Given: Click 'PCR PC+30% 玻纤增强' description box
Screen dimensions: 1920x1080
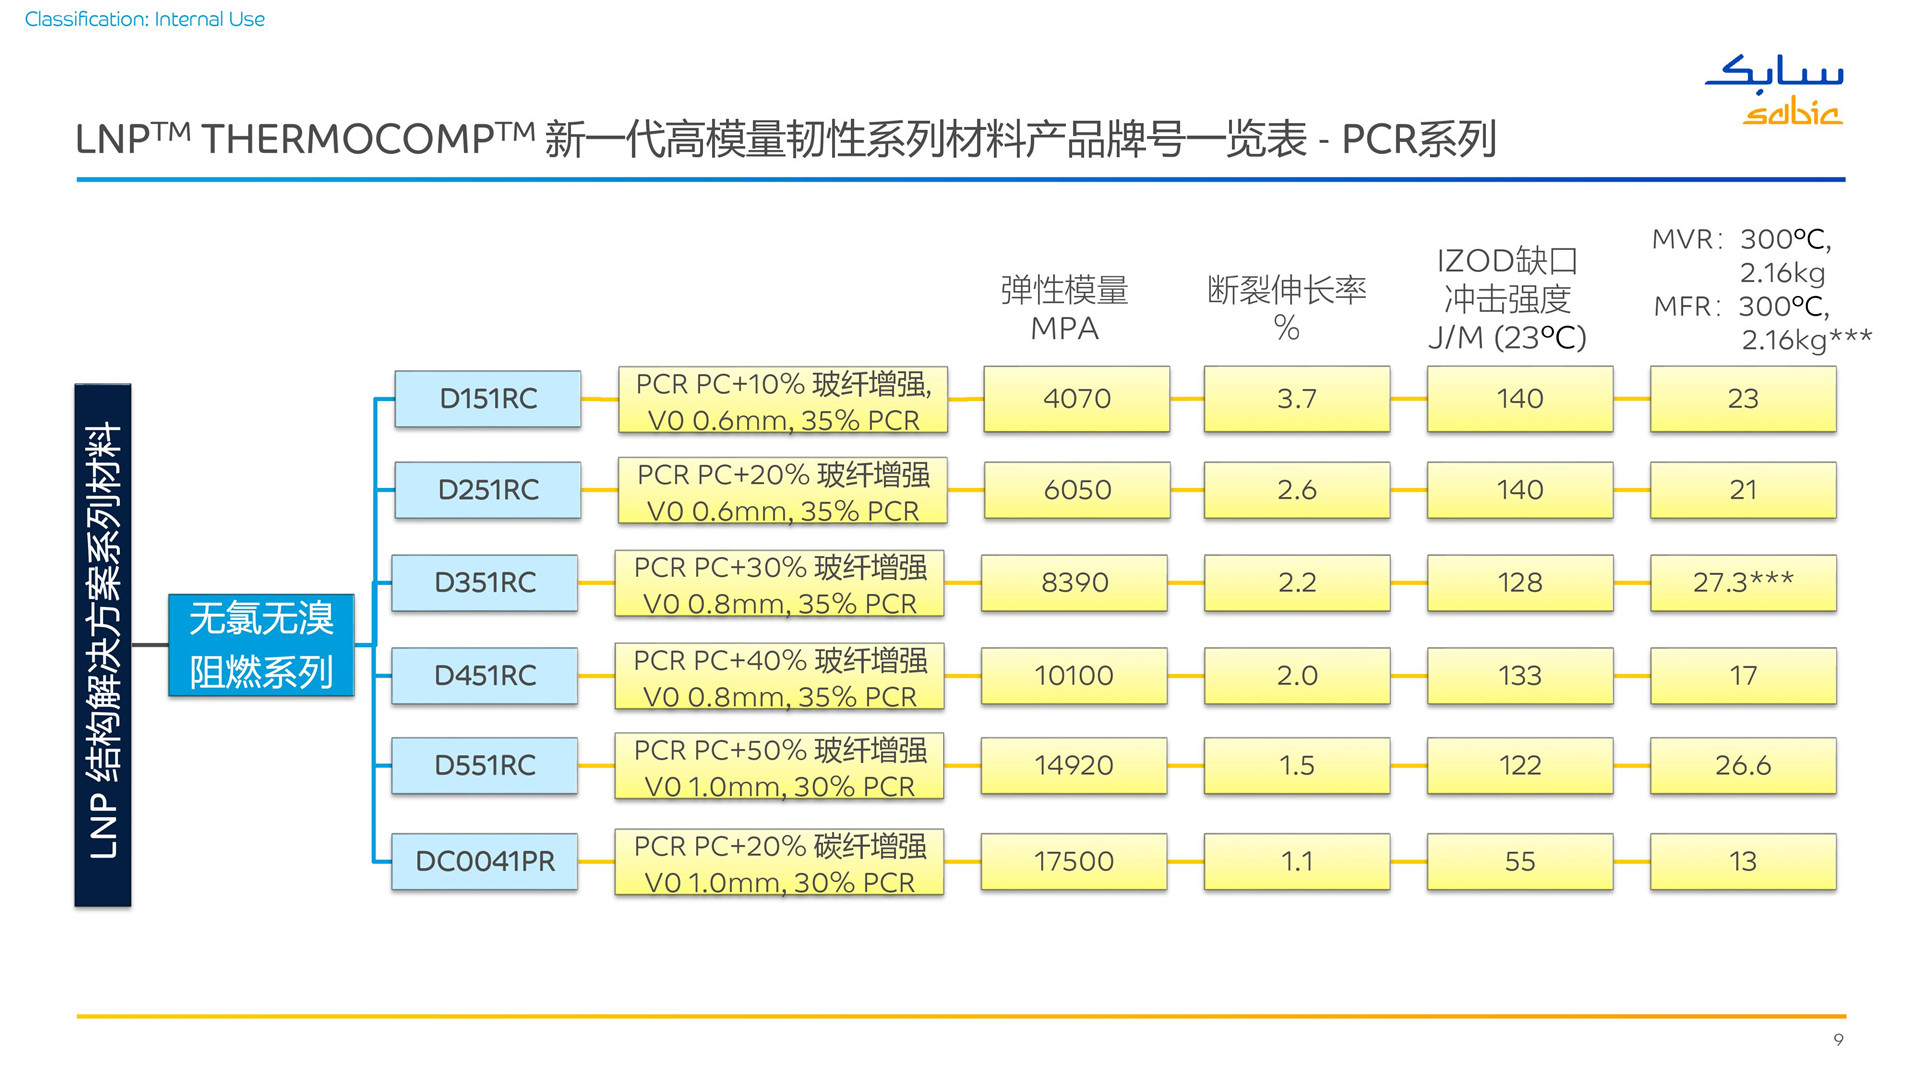Looking at the screenshot, I should (780, 584).
